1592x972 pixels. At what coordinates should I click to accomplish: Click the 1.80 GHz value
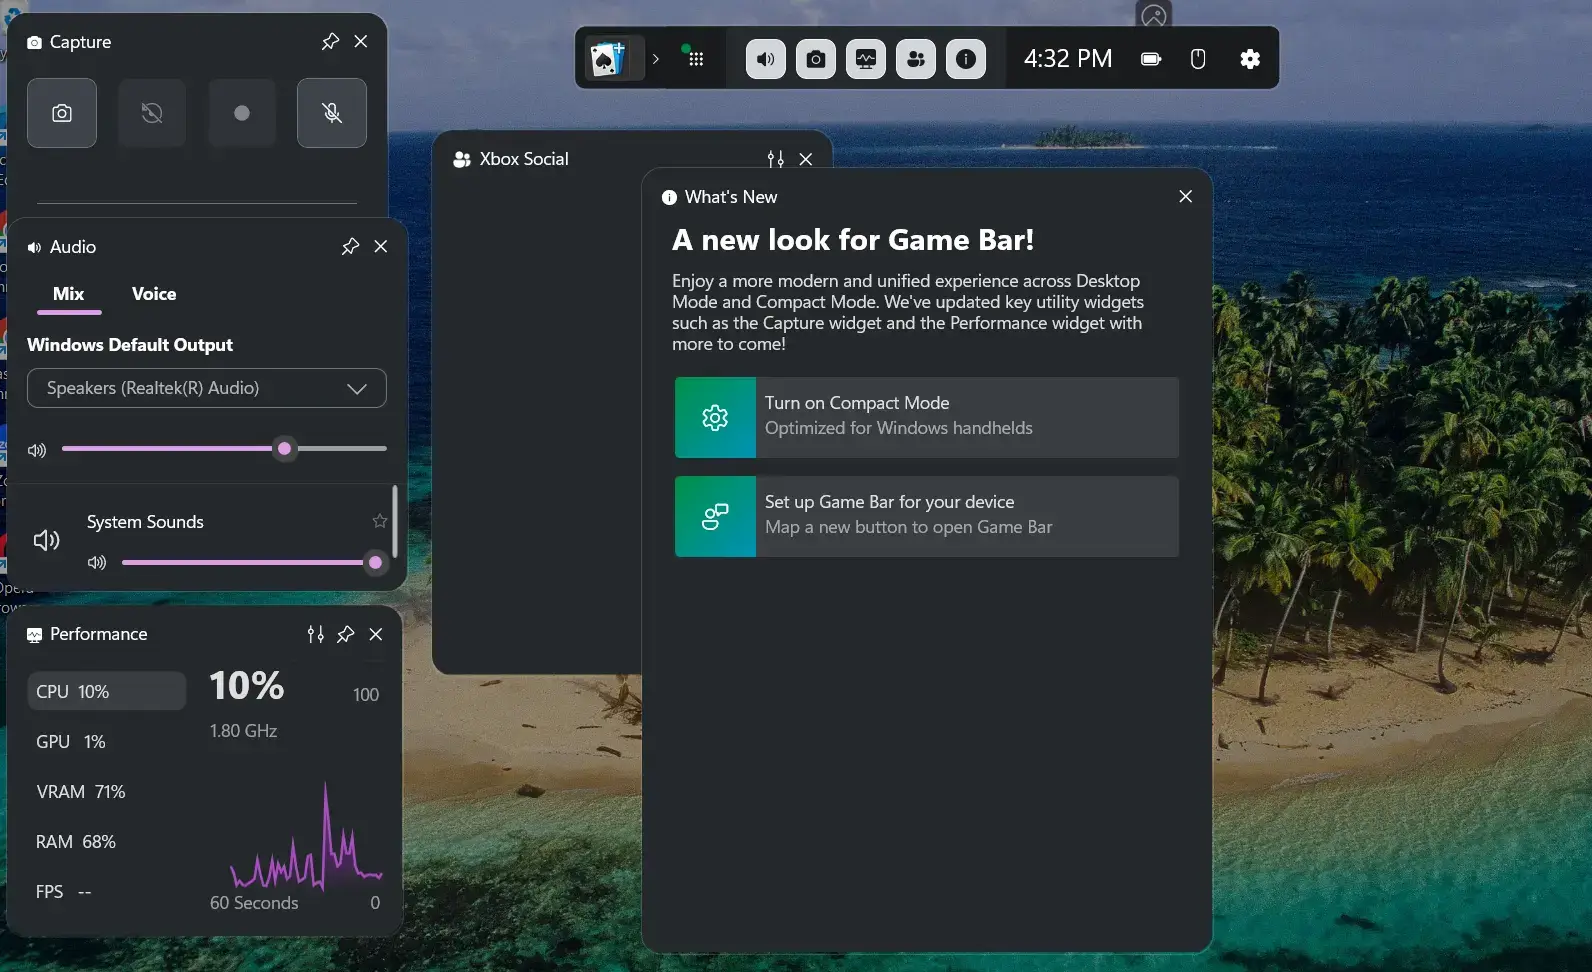point(243,731)
